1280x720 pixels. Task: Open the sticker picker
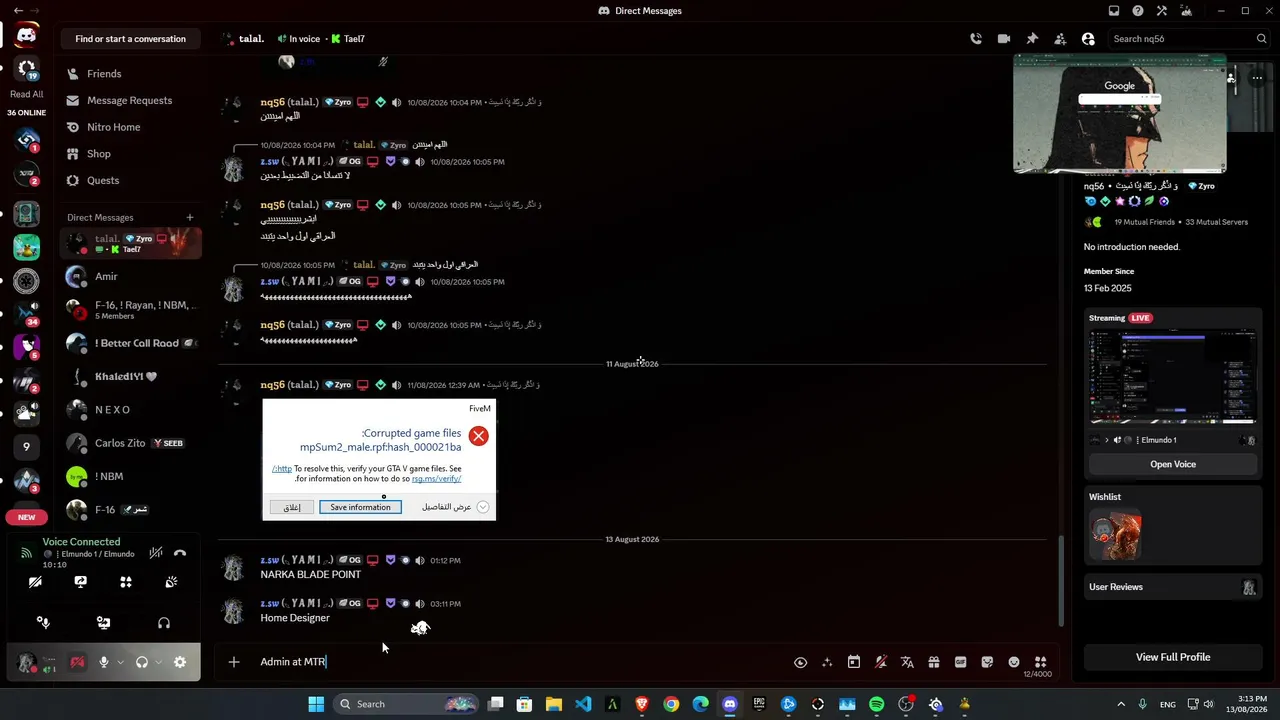987,662
